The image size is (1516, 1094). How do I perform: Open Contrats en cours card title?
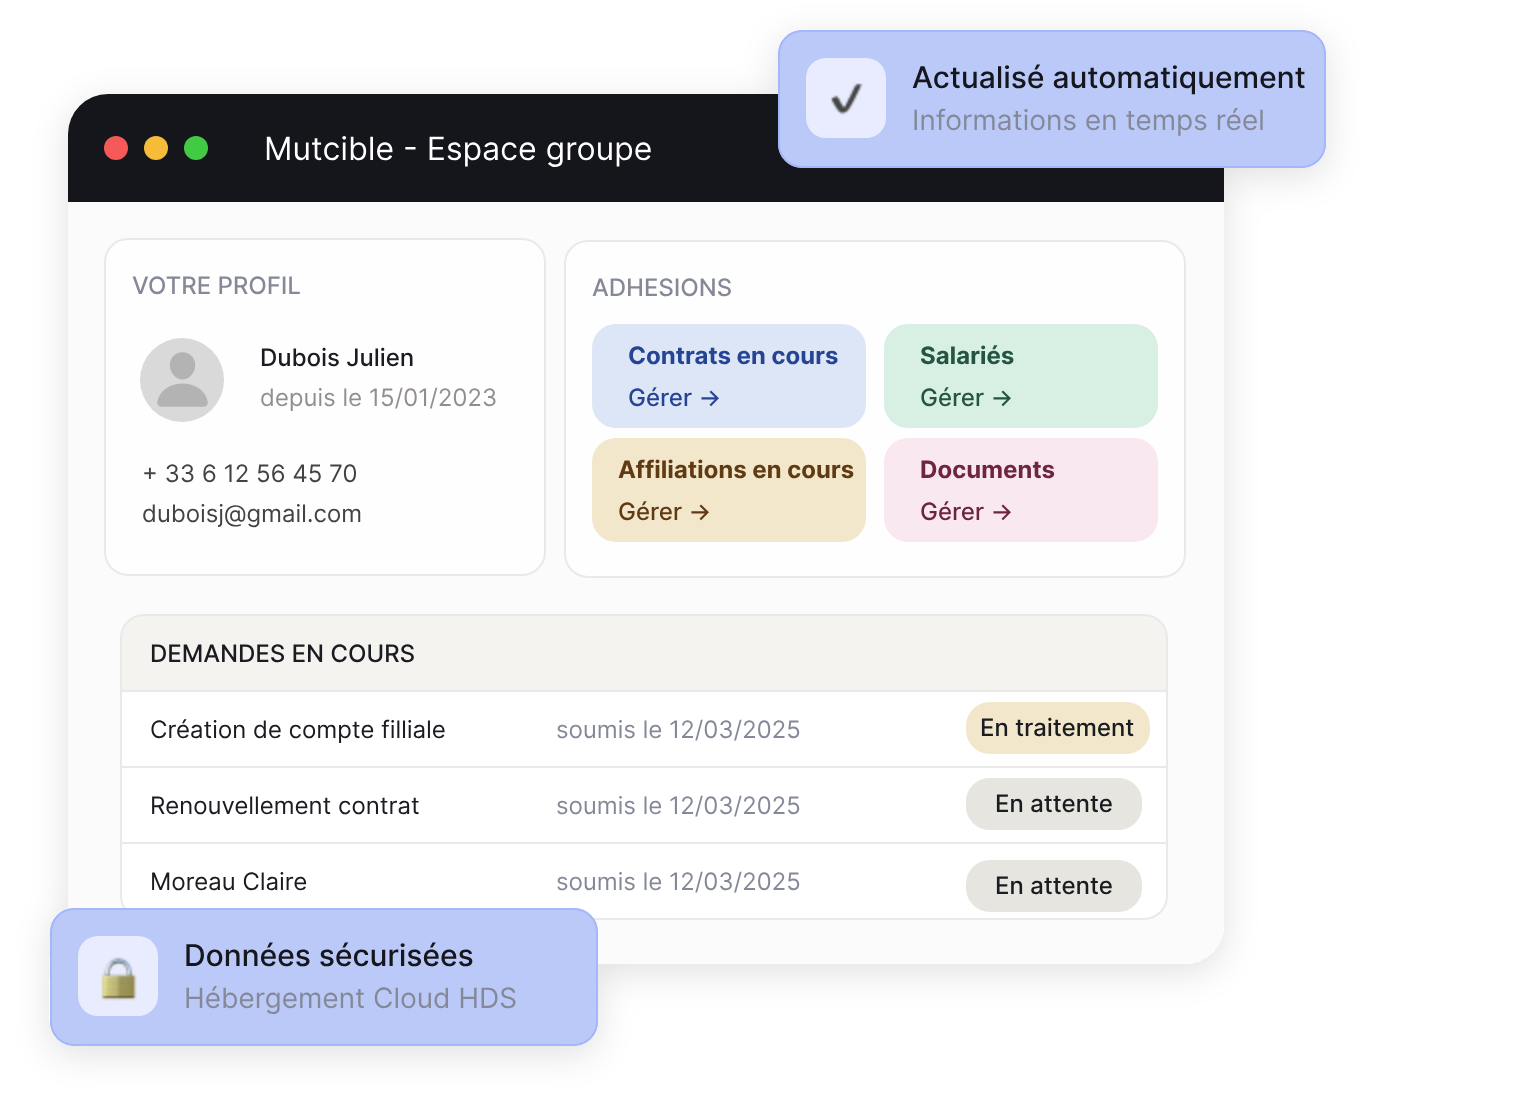coord(733,356)
